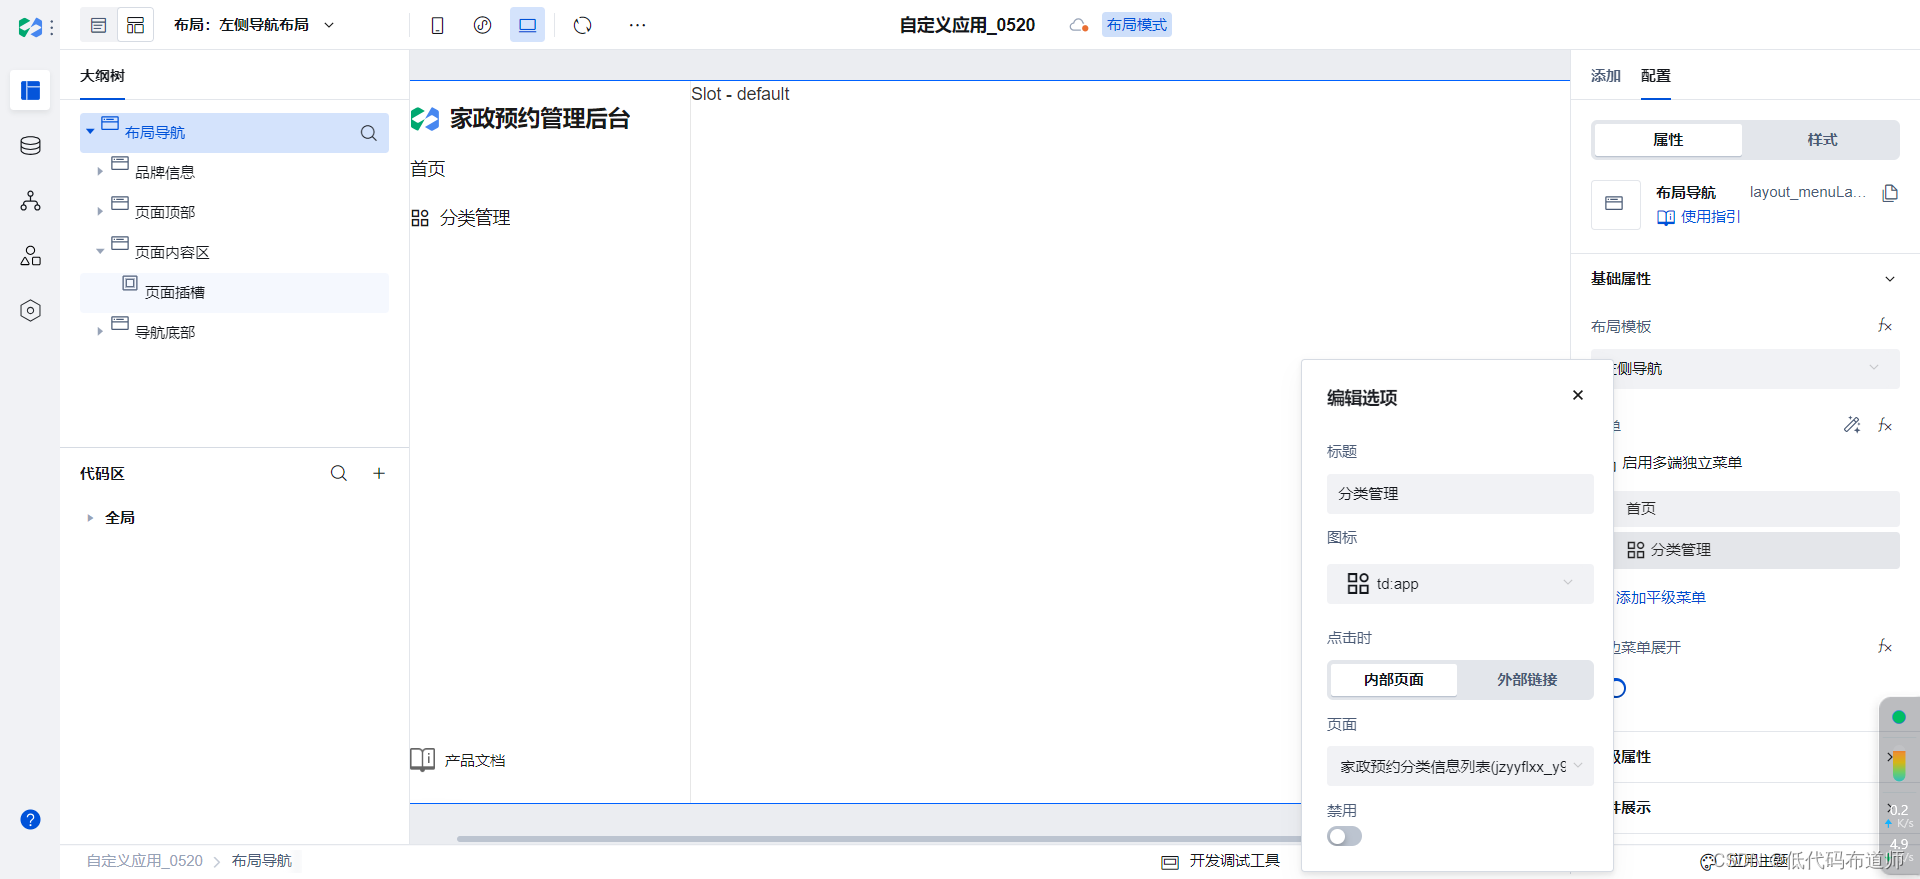The width and height of the screenshot is (1920, 879).
Task: Collapse the 布局导航 root node
Action: pyautogui.click(x=90, y=132)
